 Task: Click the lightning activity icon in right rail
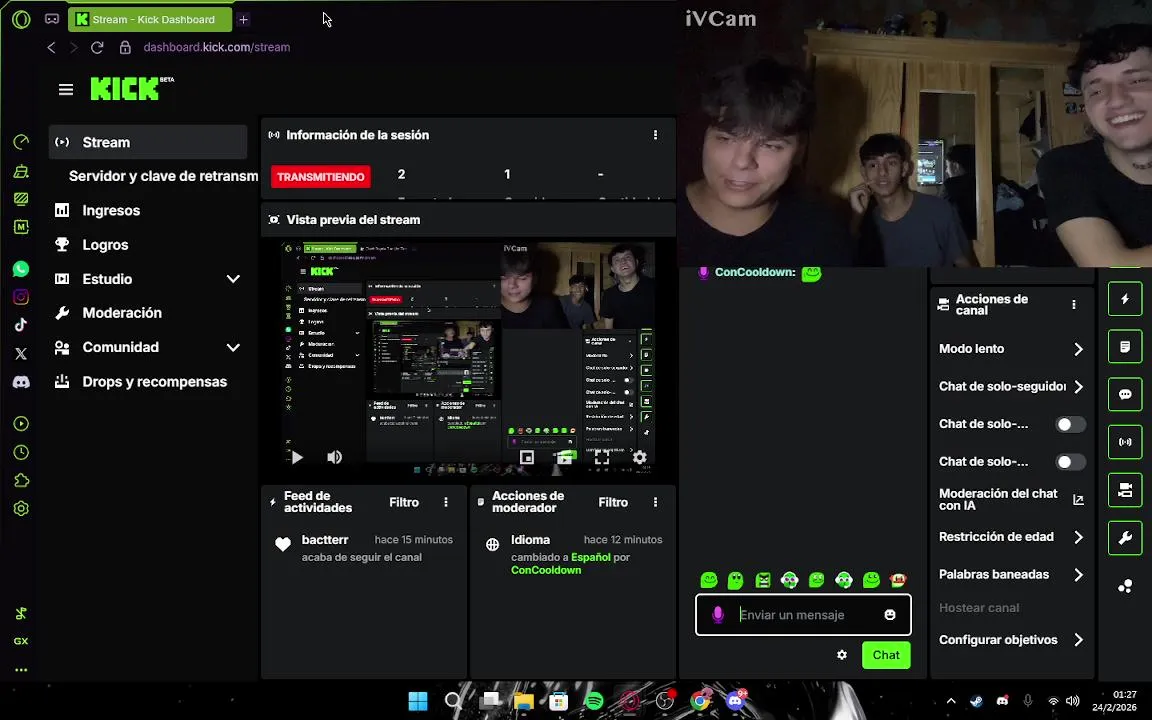click(x=1125, y=299)
